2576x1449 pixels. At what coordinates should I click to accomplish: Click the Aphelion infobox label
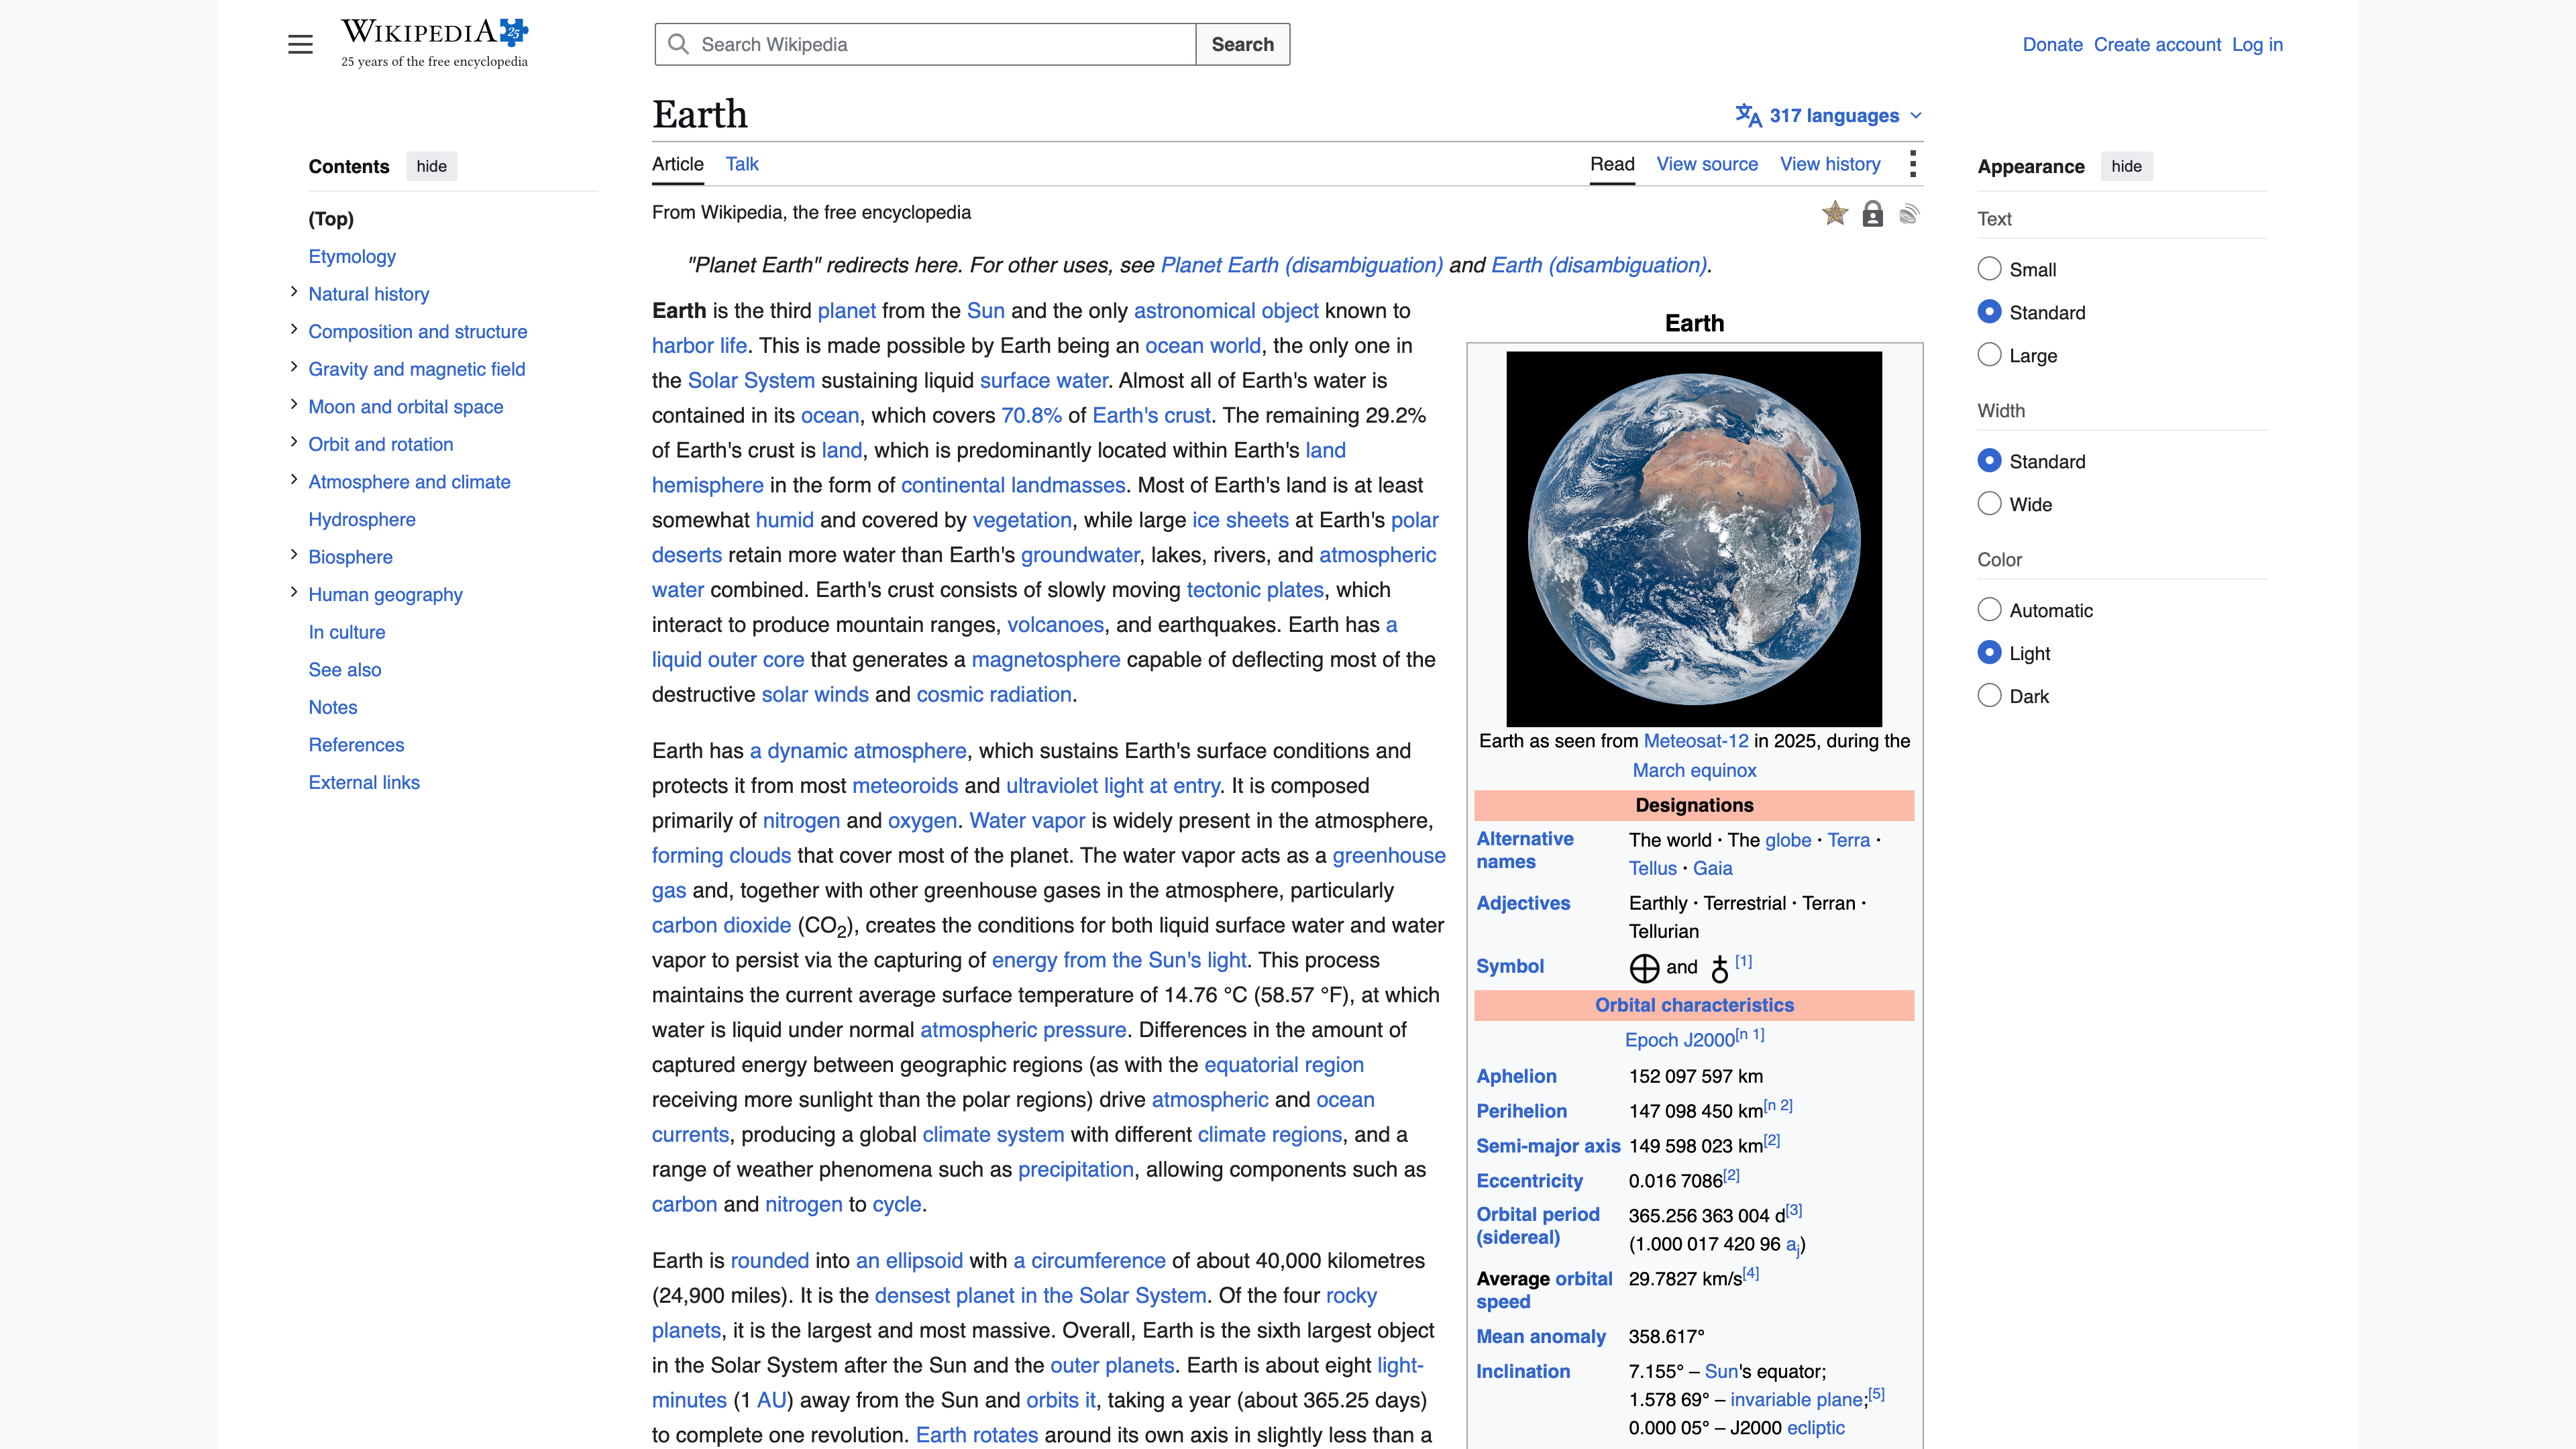(x=1517, y=1076)
